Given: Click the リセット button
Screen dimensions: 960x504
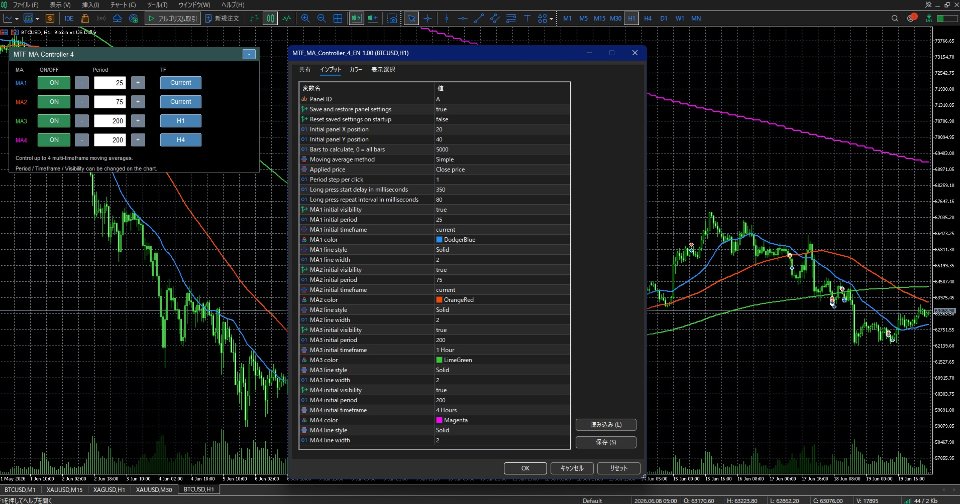Looking at the screenshot, I should click(x=618, y=468).
